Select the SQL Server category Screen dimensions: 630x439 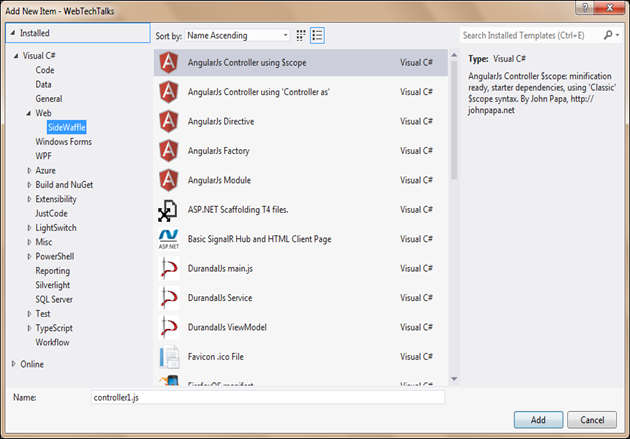click(54, 299)
